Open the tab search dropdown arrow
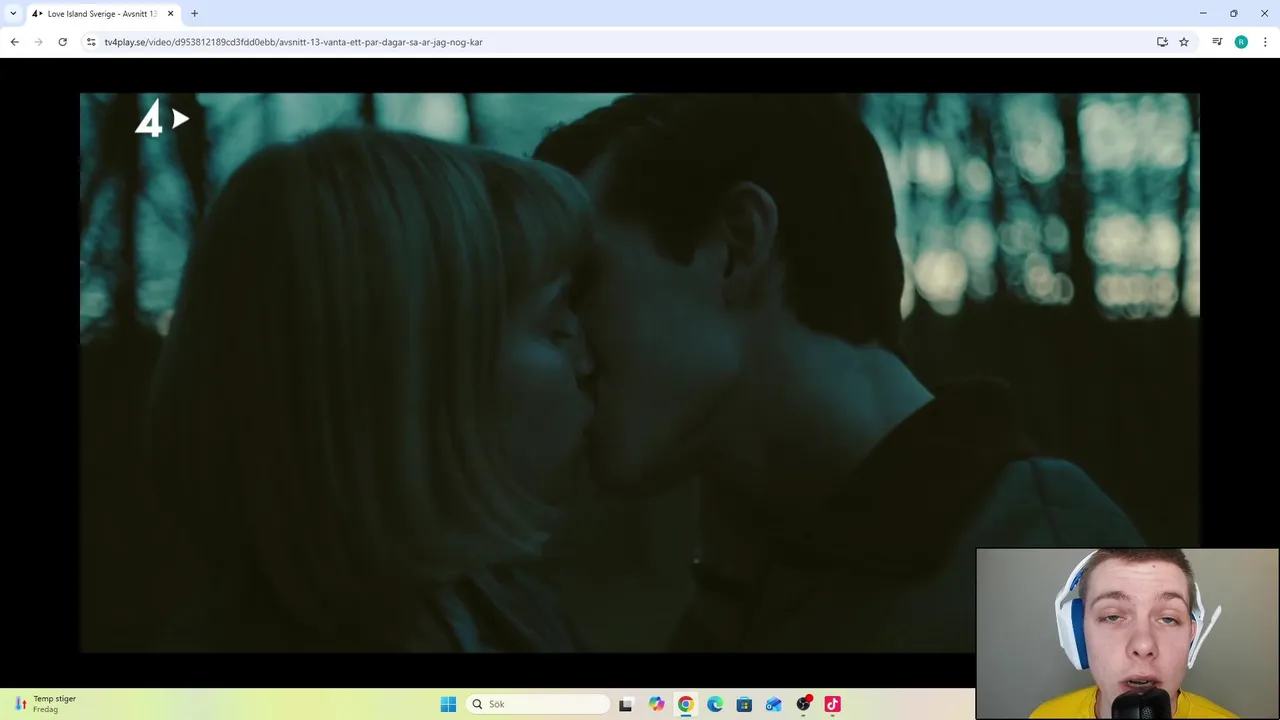This screenshot has width=1280, height=720. coord(13,13)
